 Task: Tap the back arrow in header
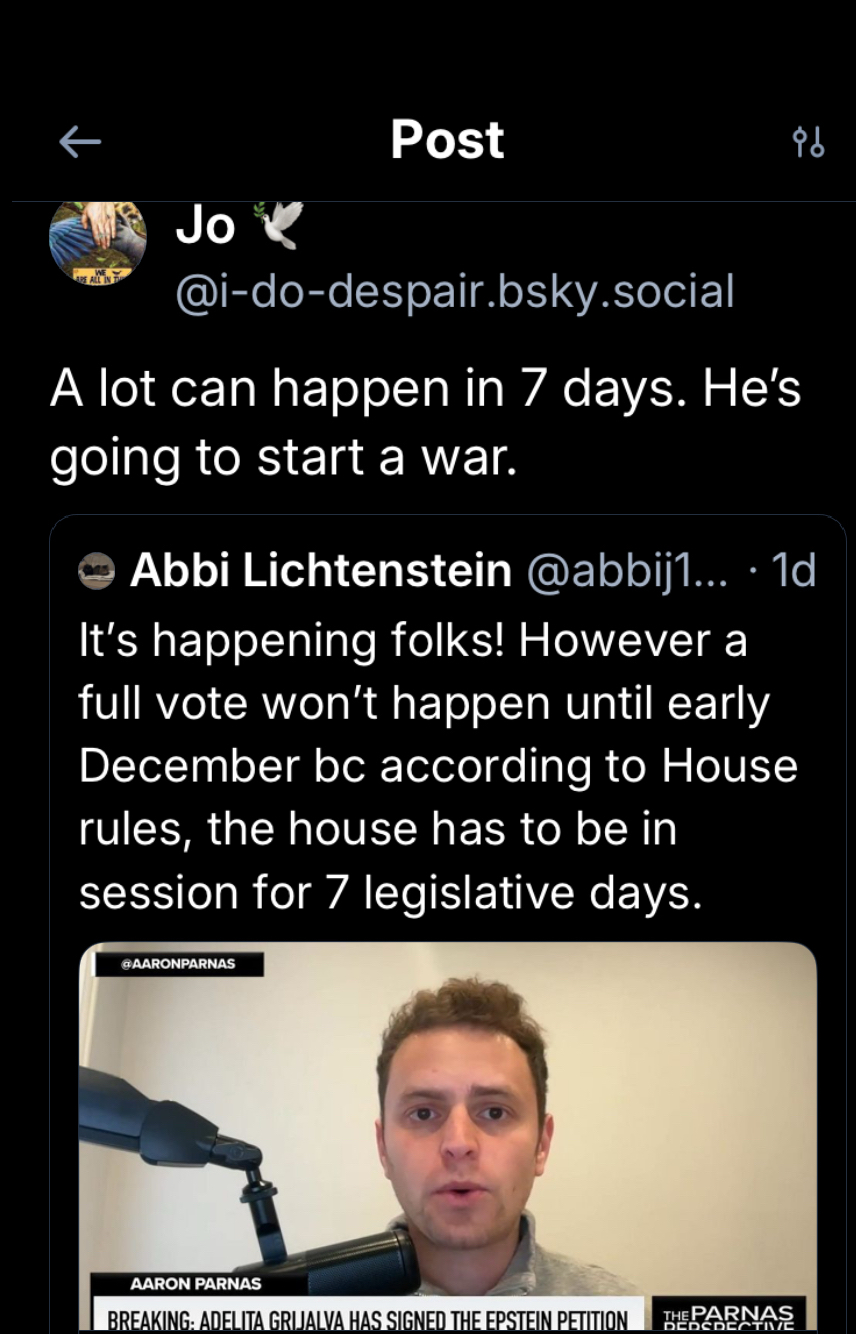pyautogui.click(x=80, y=143)
